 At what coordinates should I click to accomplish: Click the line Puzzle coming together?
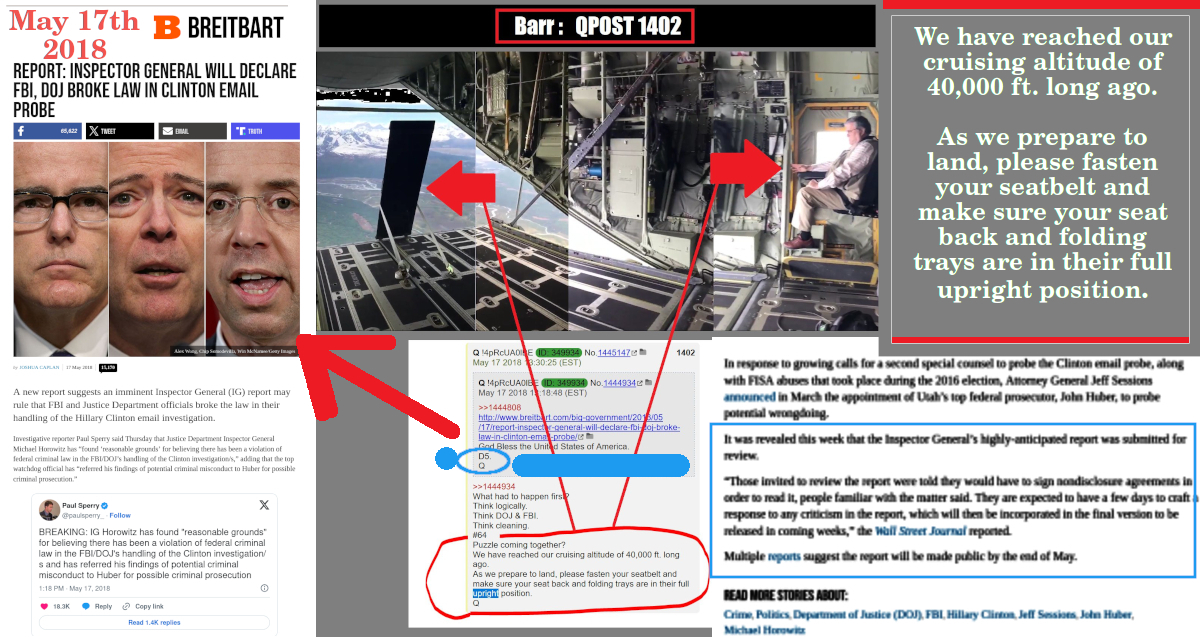pyautogui.click(x=520, y=547)
